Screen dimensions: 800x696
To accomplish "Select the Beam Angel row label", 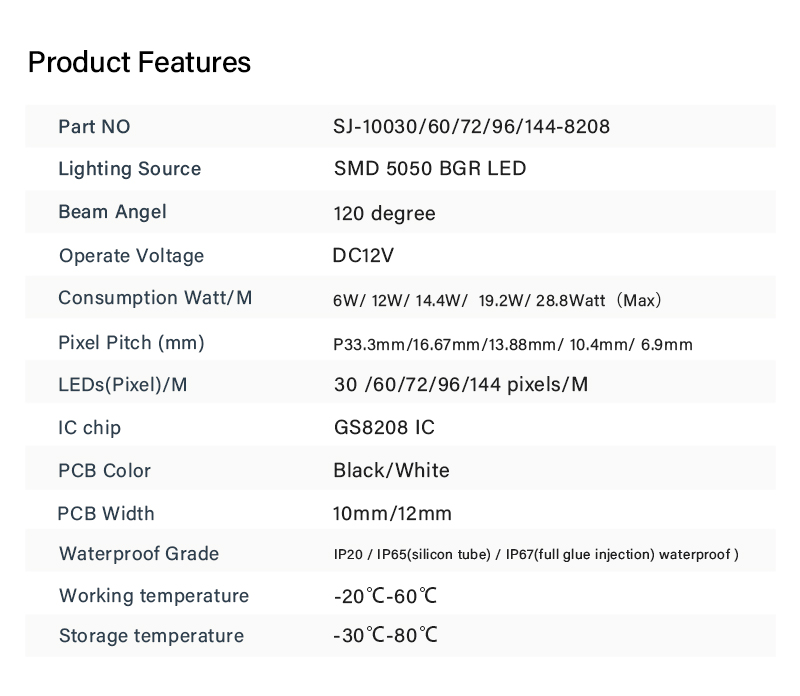I will click(112, 212).
